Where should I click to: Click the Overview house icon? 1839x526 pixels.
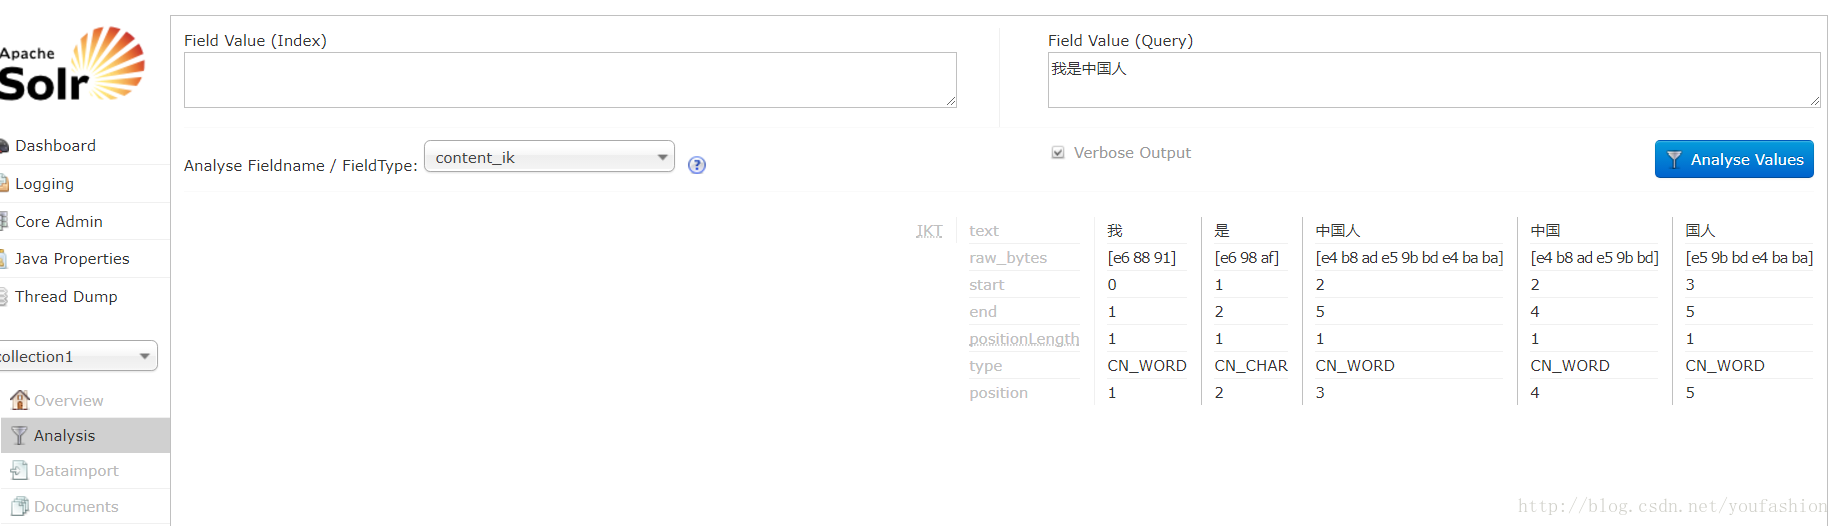(x=19, y=400)
